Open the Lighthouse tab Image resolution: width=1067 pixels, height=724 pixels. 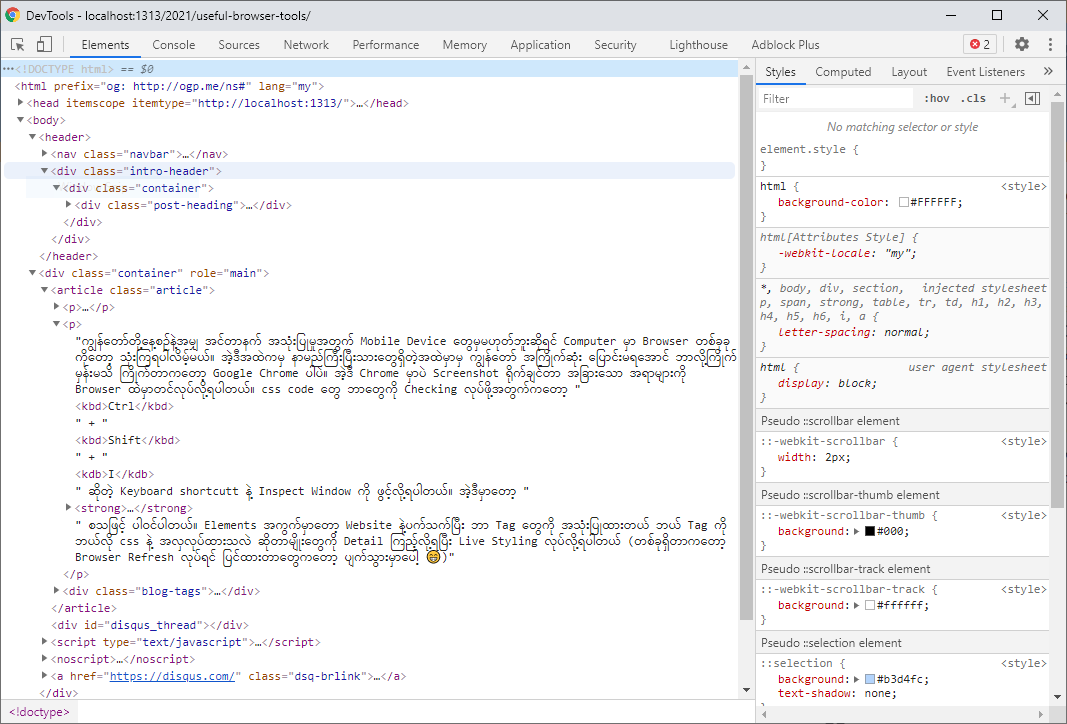698,45
